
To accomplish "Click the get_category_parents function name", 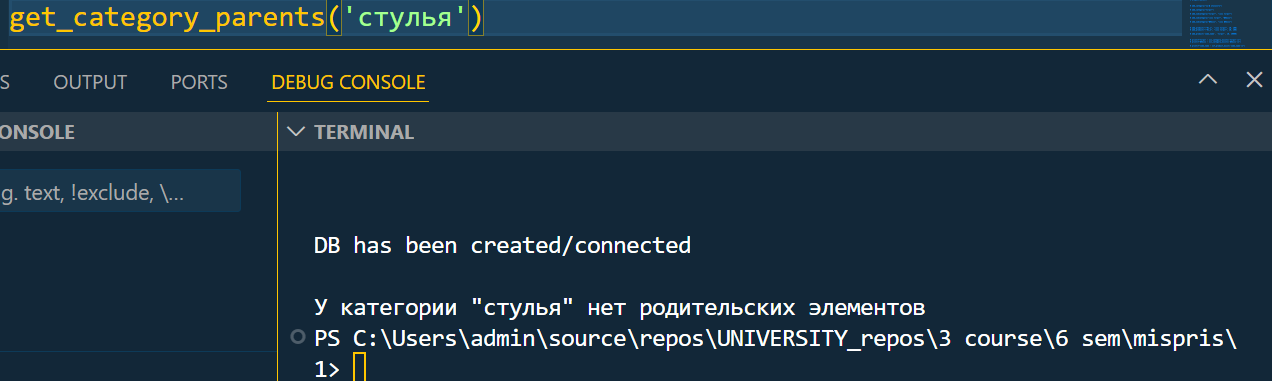I will pos(168,20).
